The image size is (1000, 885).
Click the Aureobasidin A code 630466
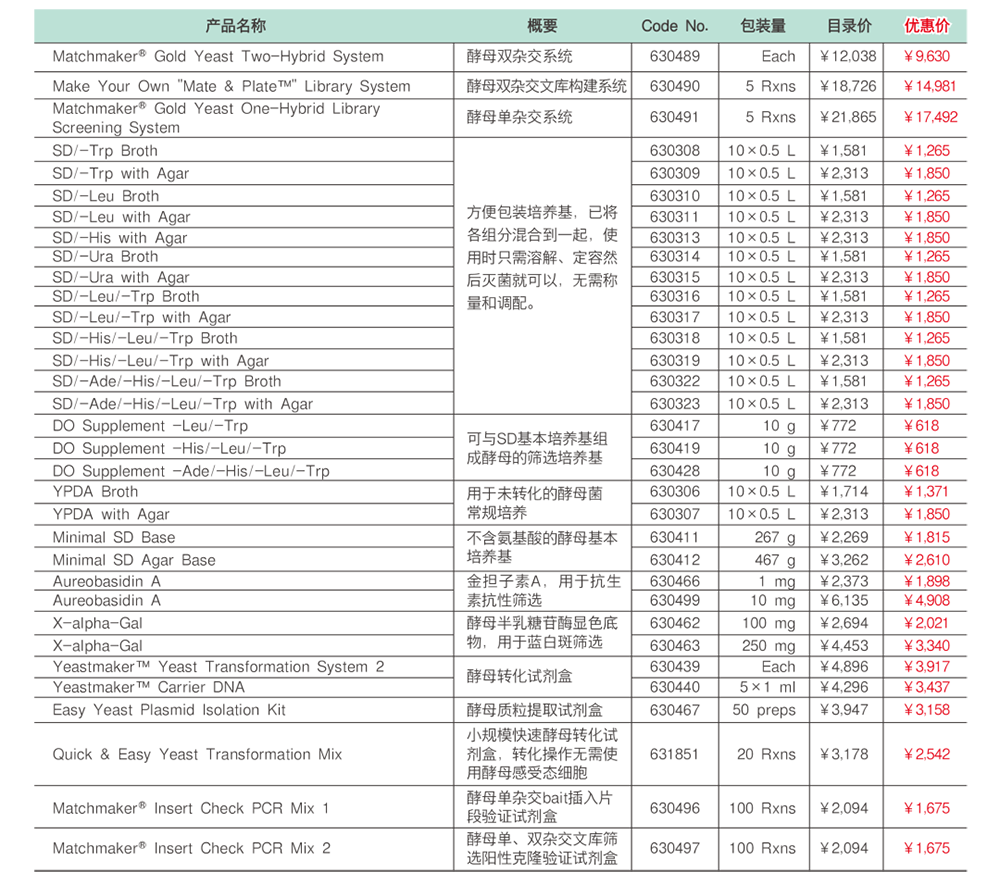[675, 581]
